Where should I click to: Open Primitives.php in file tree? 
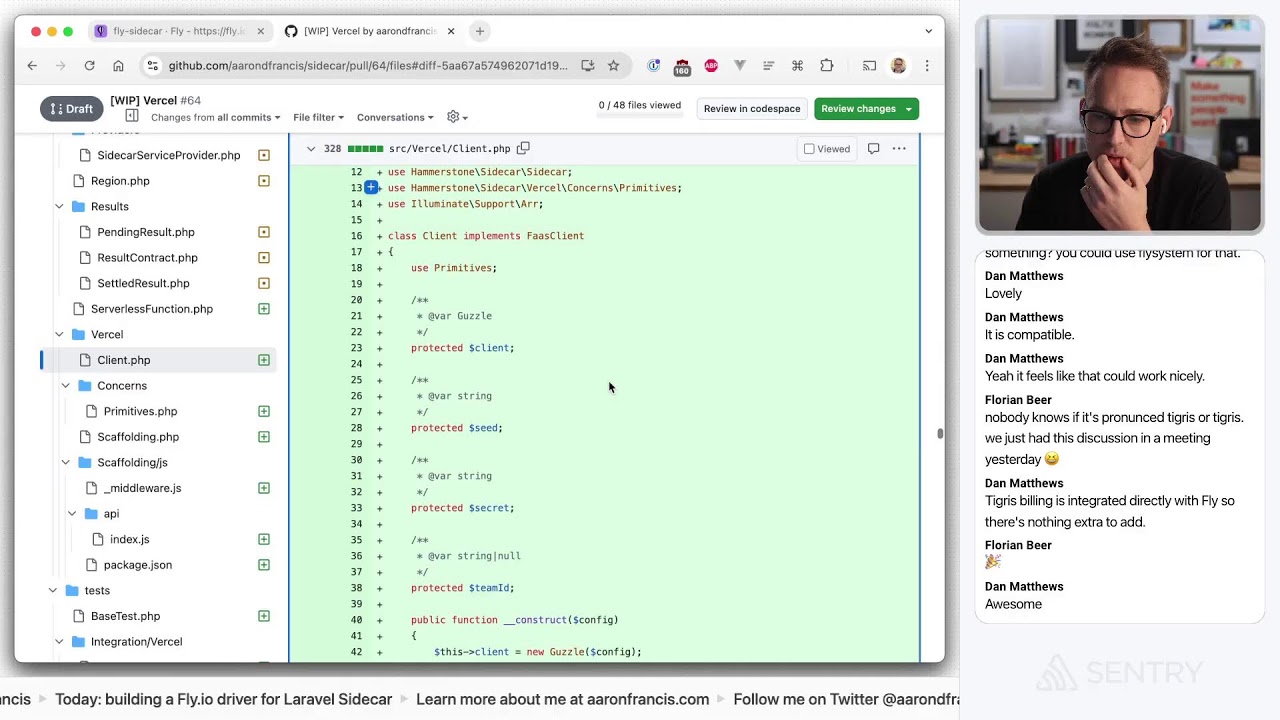140,411
